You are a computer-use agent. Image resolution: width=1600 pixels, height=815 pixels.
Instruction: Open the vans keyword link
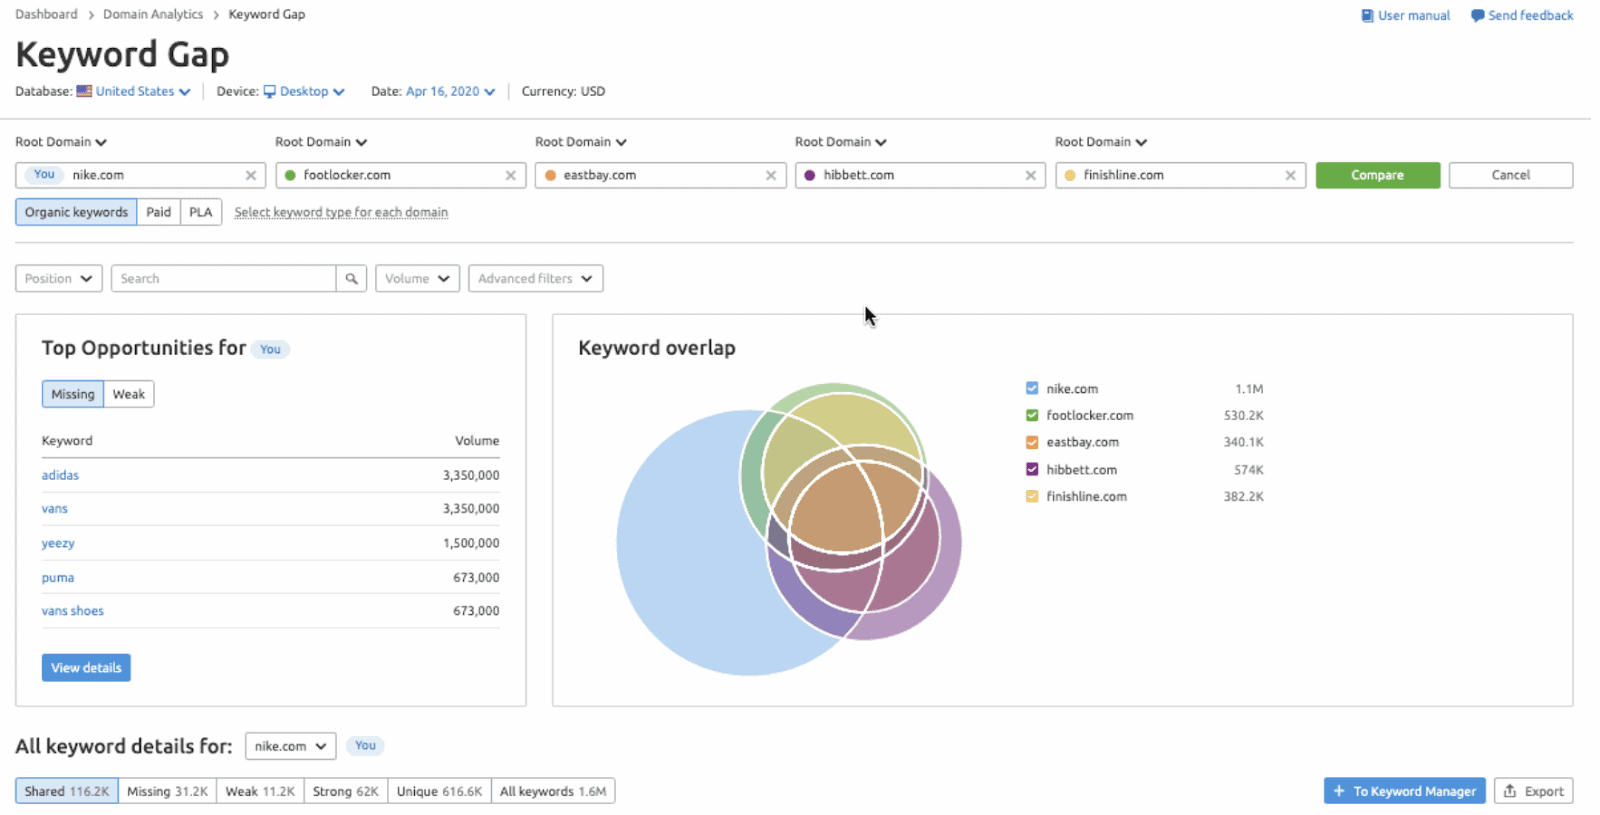tap(55, 509)
